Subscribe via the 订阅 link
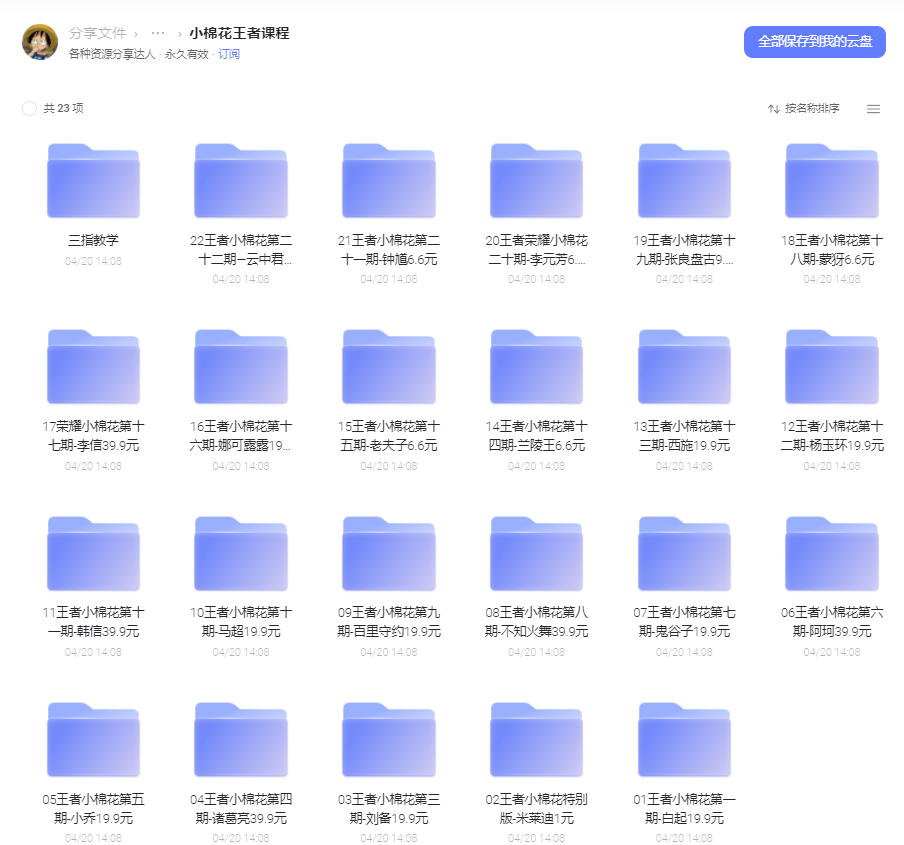Screen dimensions: 904x845 [x=229, y=54]
